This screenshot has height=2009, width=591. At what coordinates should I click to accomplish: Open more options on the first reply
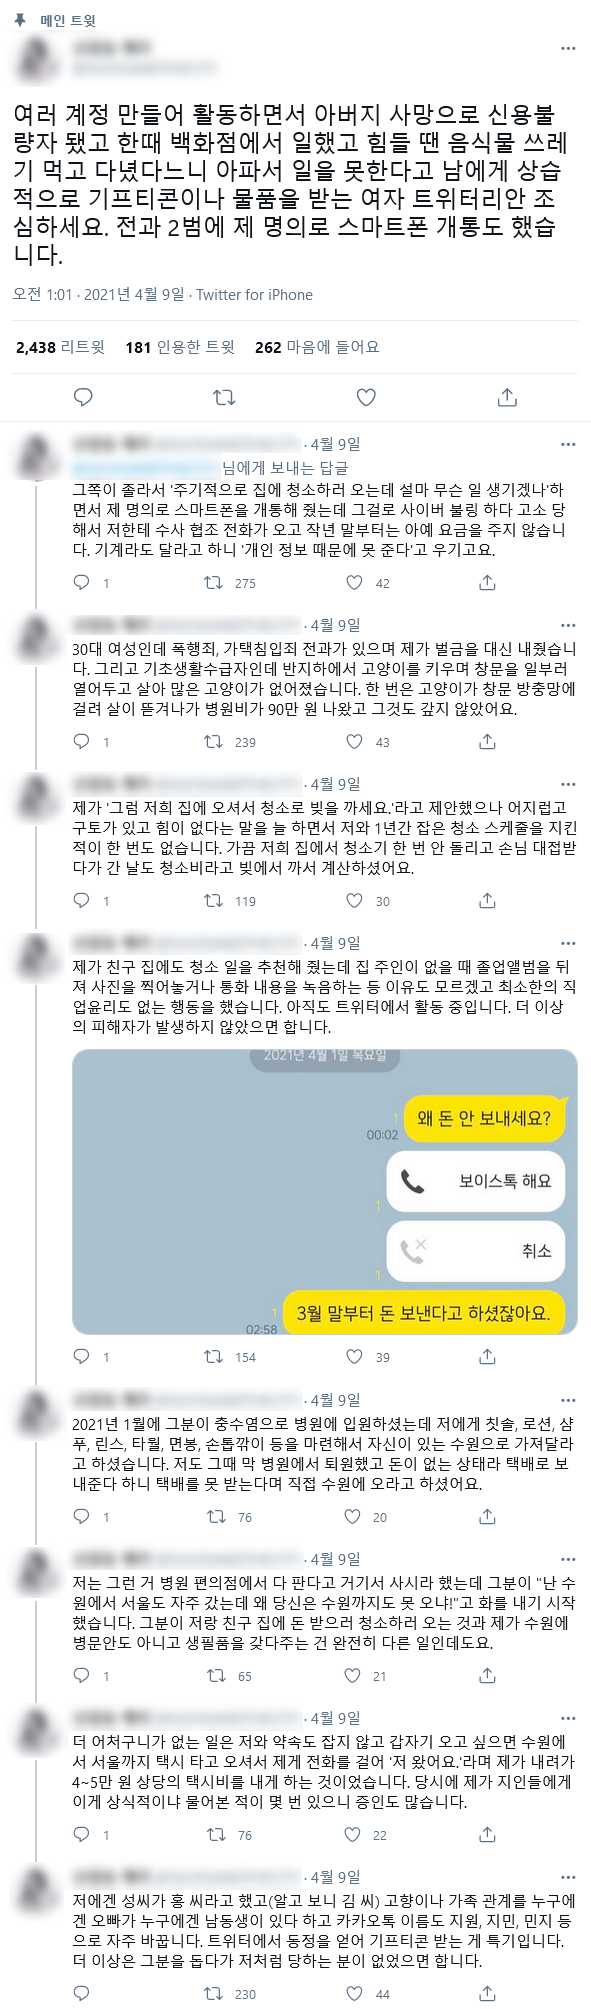coord(568,444)
